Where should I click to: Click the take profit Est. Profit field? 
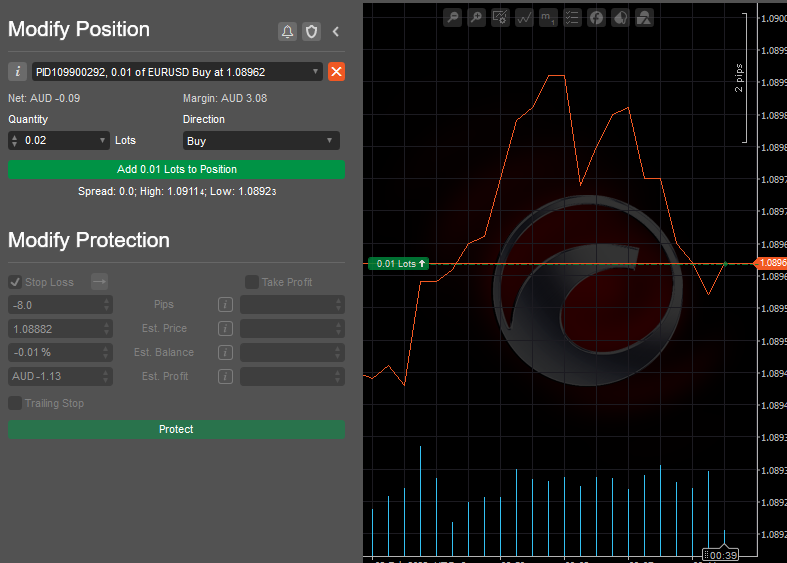tap(293, 376)
